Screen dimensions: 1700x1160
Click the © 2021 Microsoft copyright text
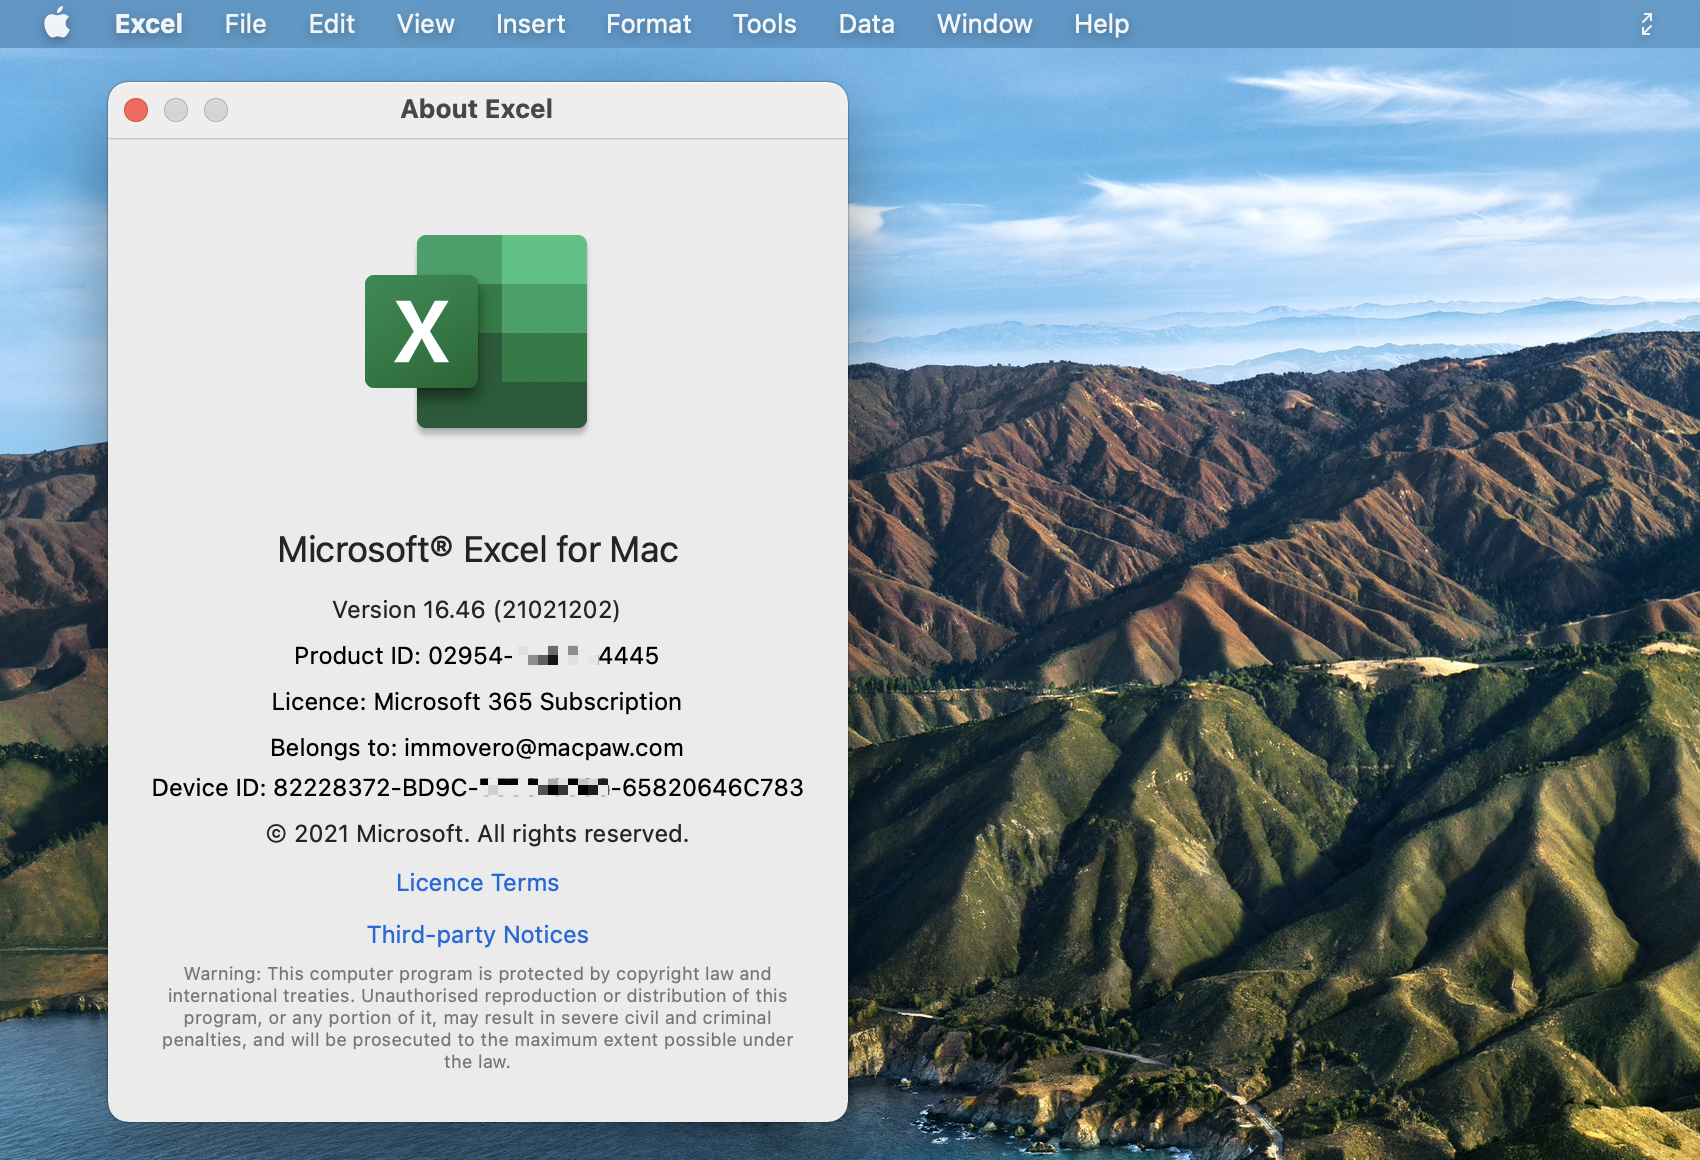(x=477, y=834)
